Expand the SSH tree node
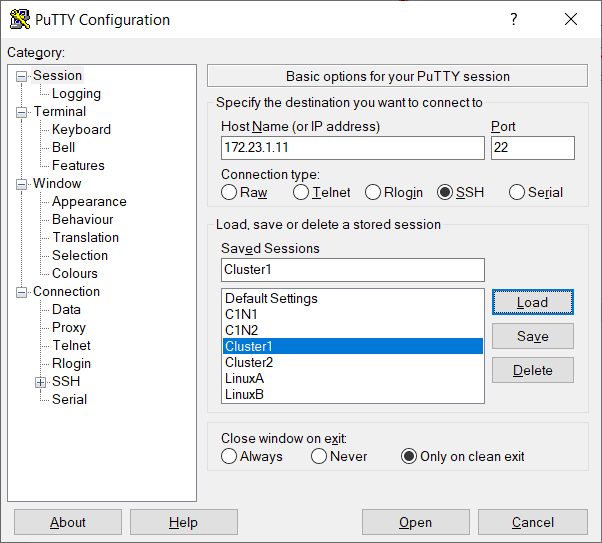 [x=41, y=382]
